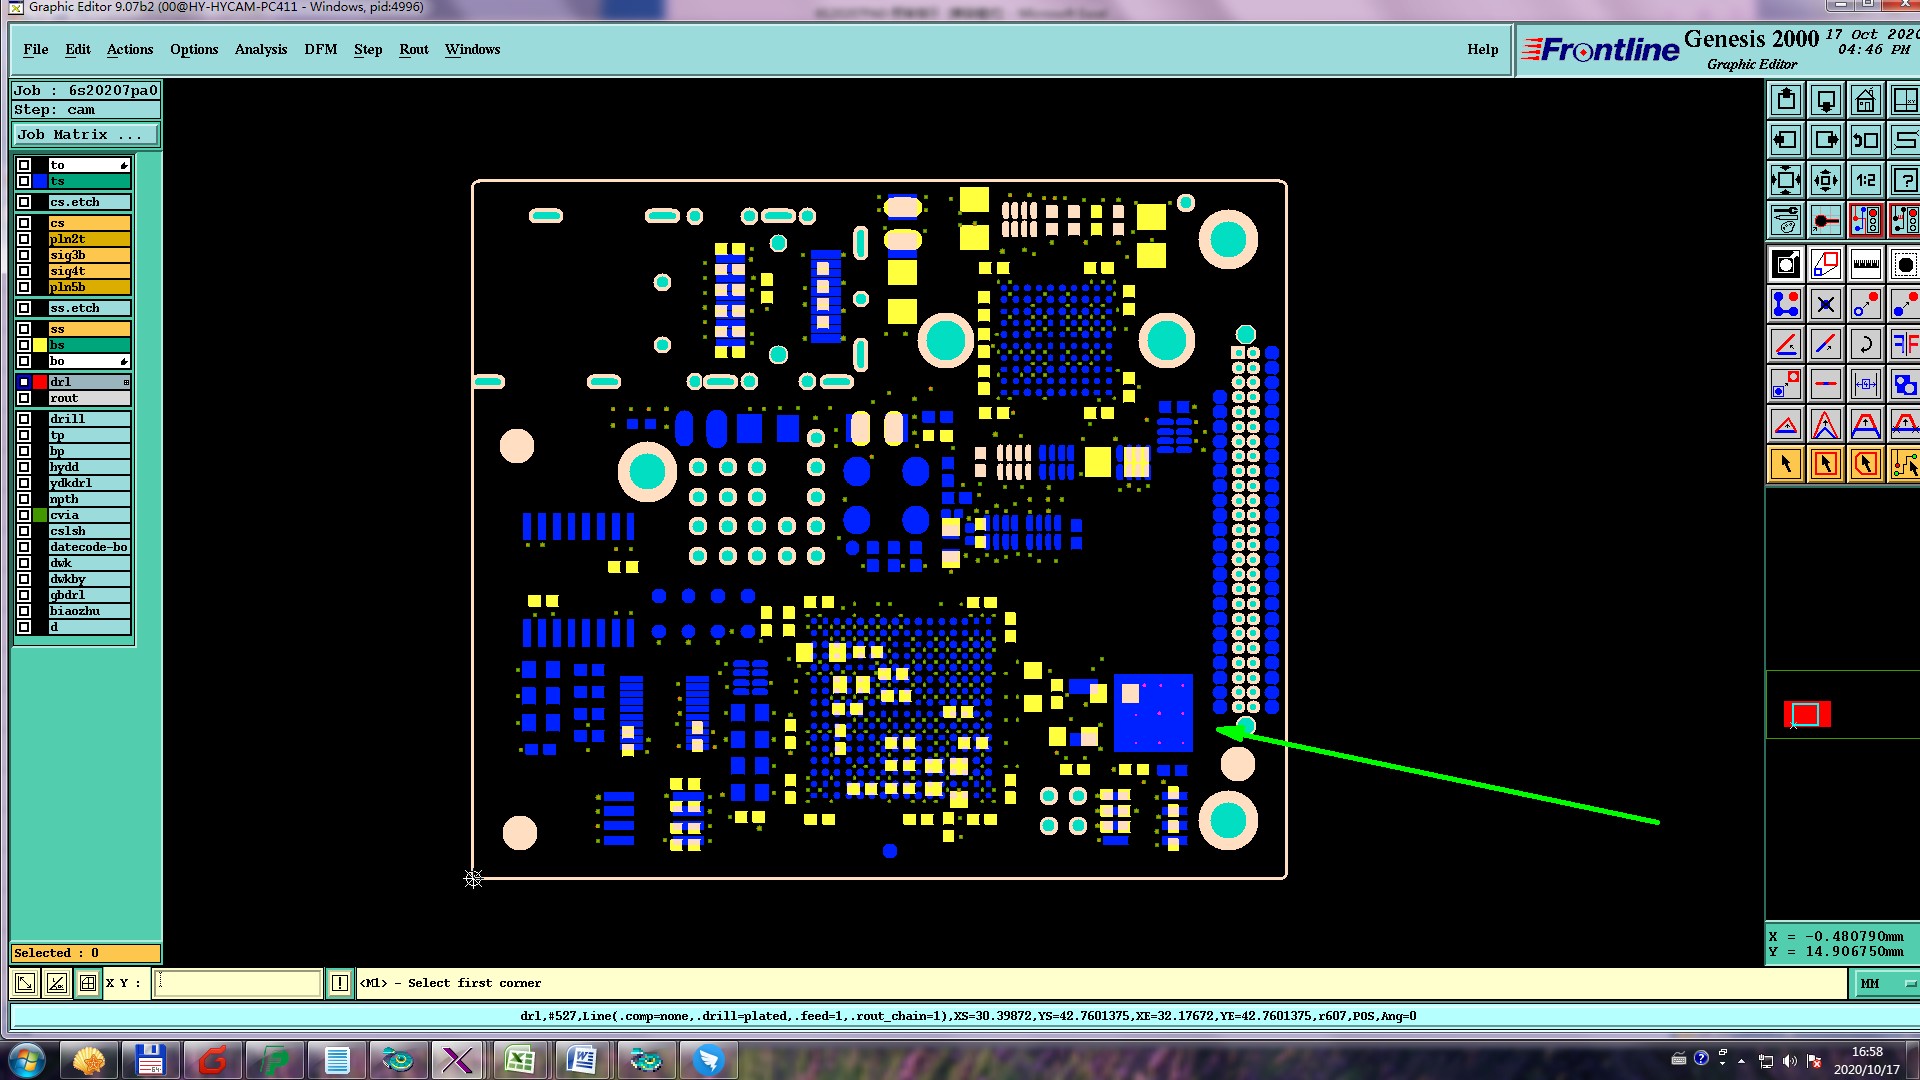
Task: Expand the drl layer options marker
Action: point(126,382)
